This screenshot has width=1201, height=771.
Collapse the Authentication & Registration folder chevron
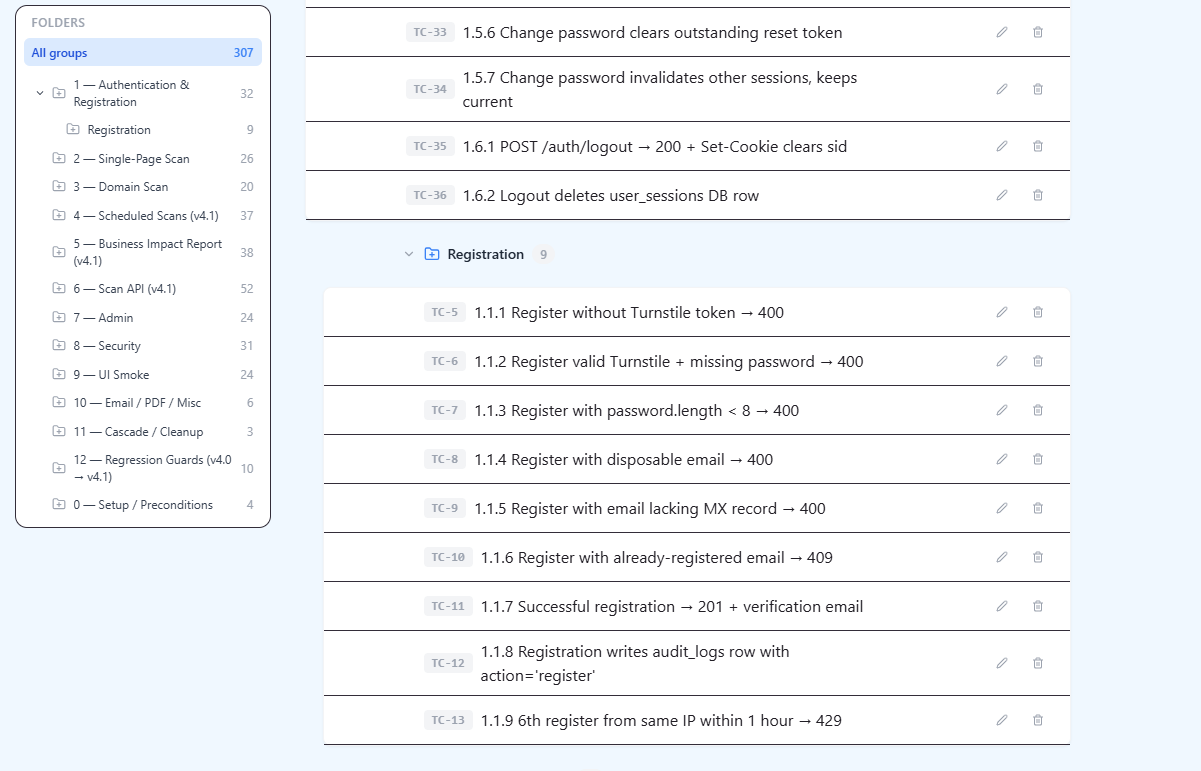pyautogui.click(x=40, y=93)
